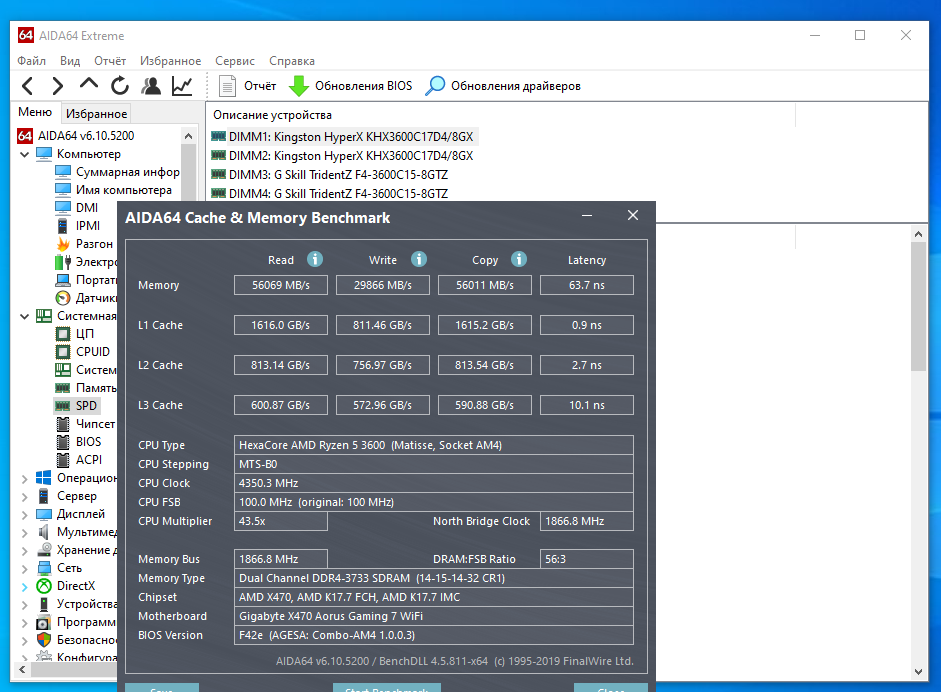941x692 pixels.
Task: Open the Файл menu
Action: click(31, 61)
